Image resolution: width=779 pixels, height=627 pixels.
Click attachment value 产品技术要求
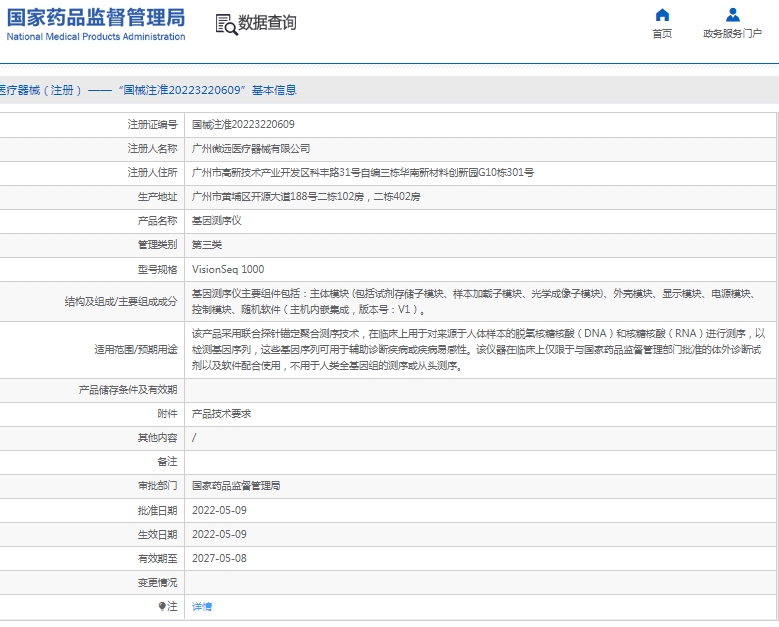tap(222, 413)
